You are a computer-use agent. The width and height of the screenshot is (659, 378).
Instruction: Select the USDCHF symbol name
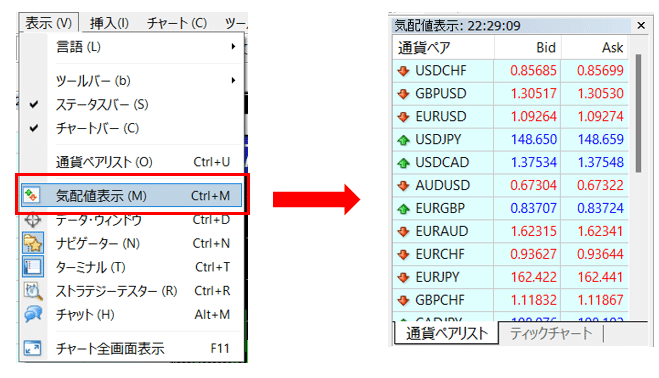(441, 71)
